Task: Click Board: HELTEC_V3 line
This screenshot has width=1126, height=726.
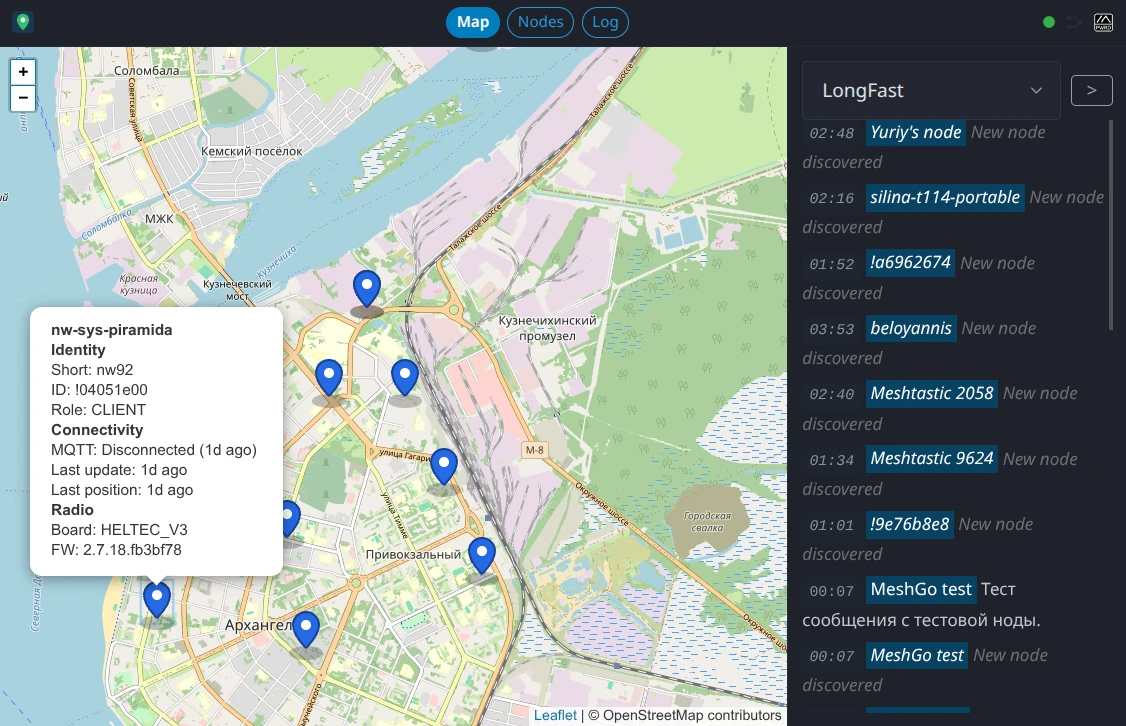Action: pyautogui.click(x=118, y=530)
